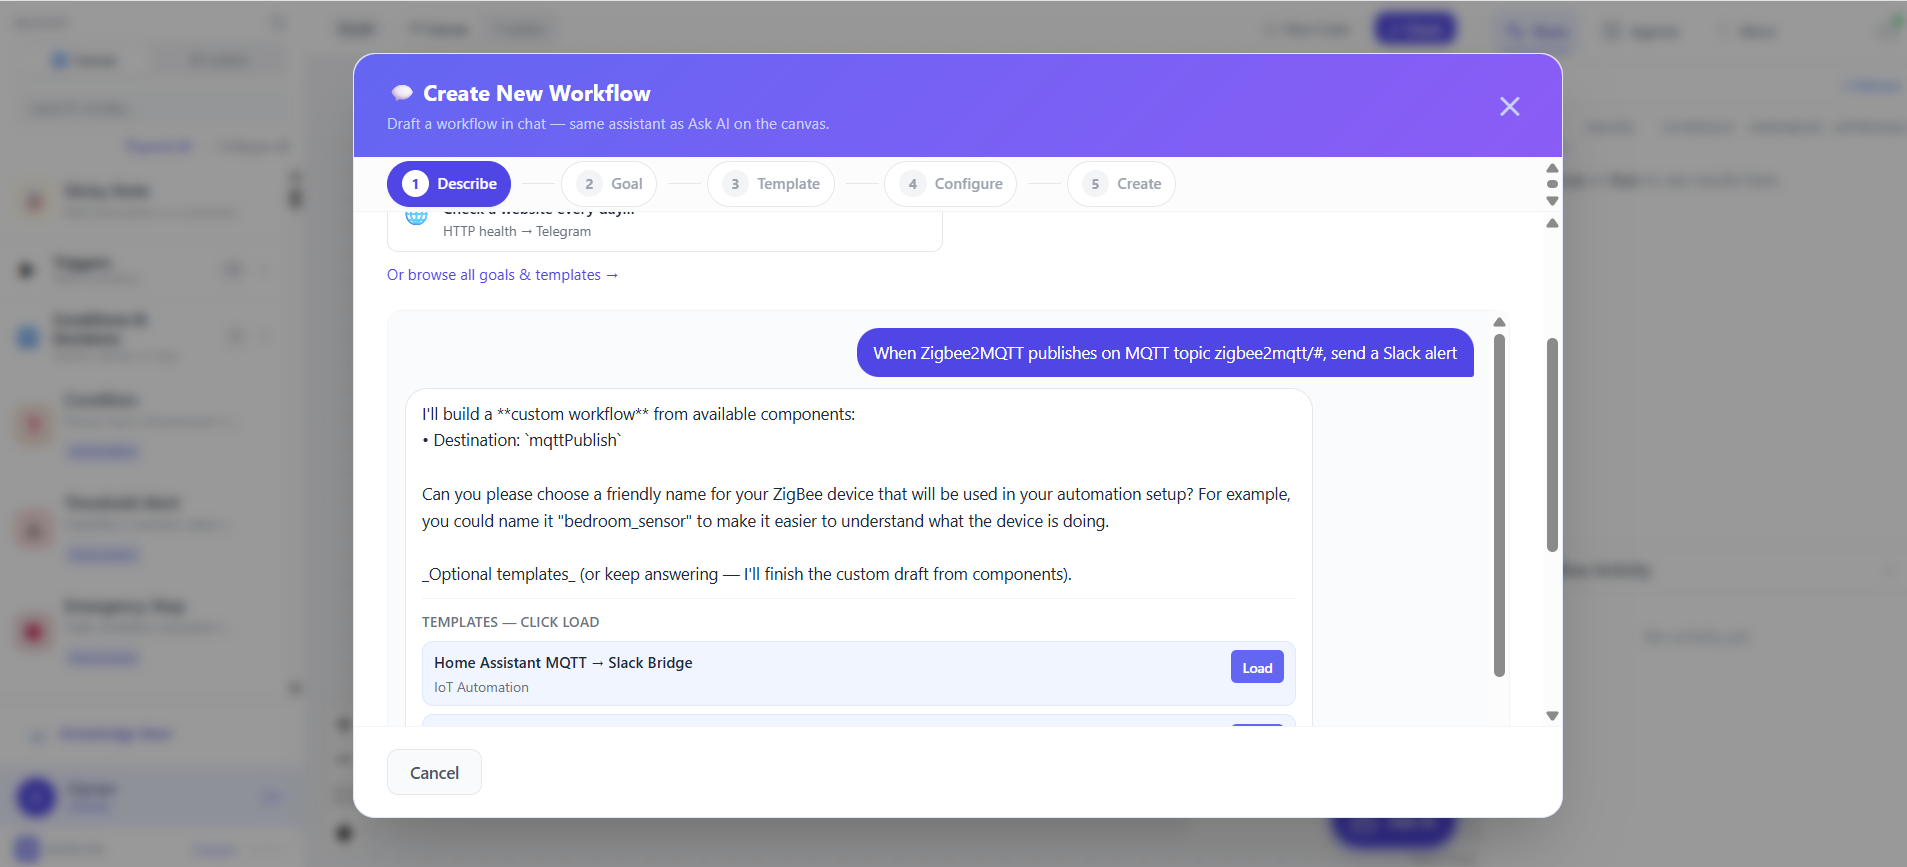
Task: Jump to the Create step
Action: [1121, 184]
